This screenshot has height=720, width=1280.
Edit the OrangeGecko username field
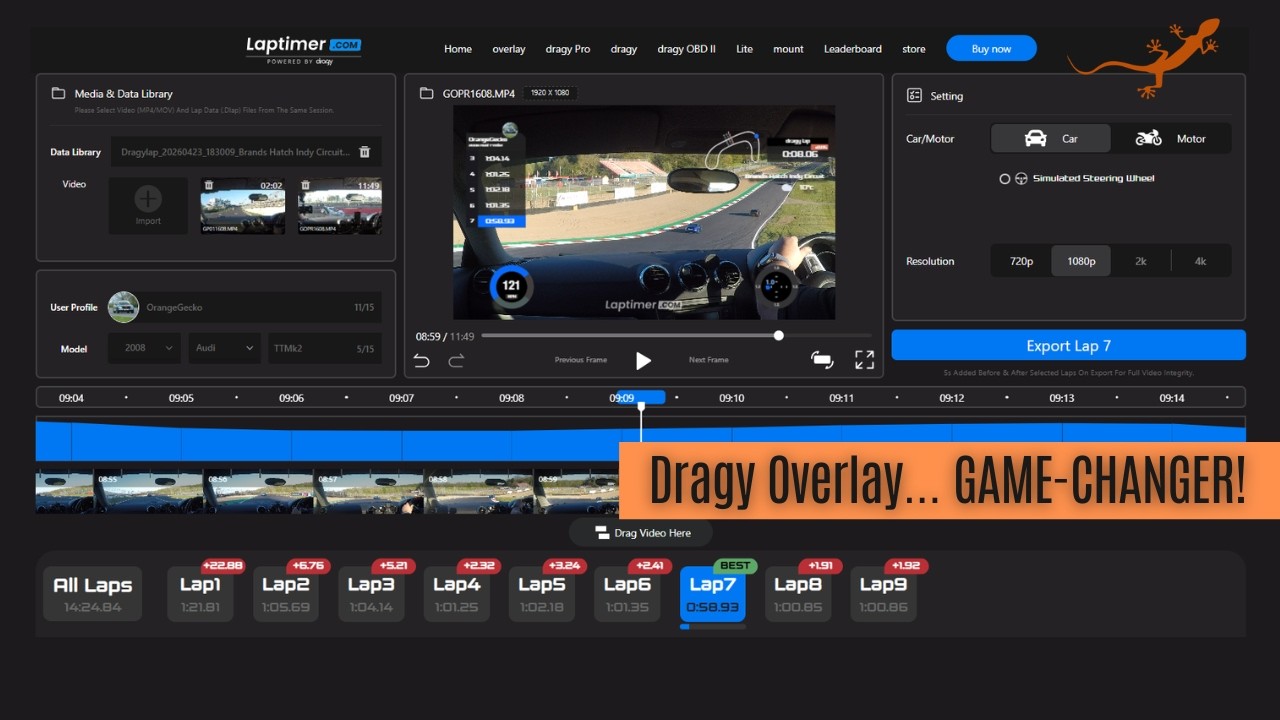[260, 307]
